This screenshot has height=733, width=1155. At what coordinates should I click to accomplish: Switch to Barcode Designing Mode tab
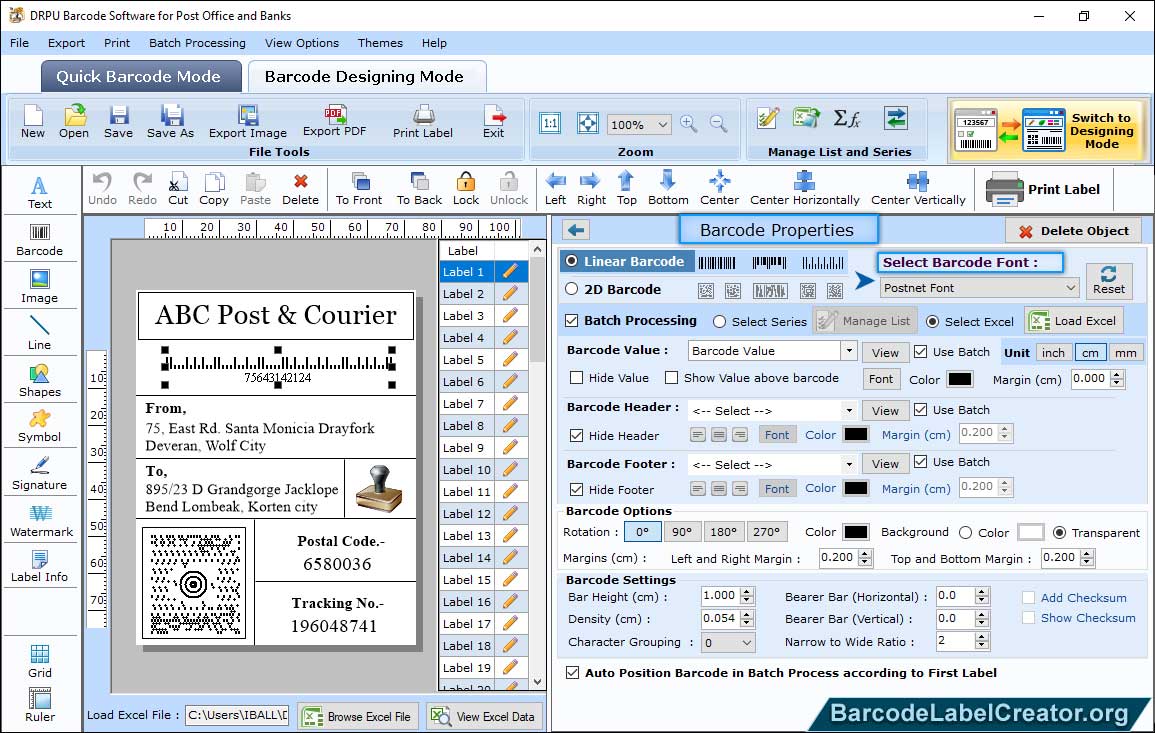pos(364,77)
